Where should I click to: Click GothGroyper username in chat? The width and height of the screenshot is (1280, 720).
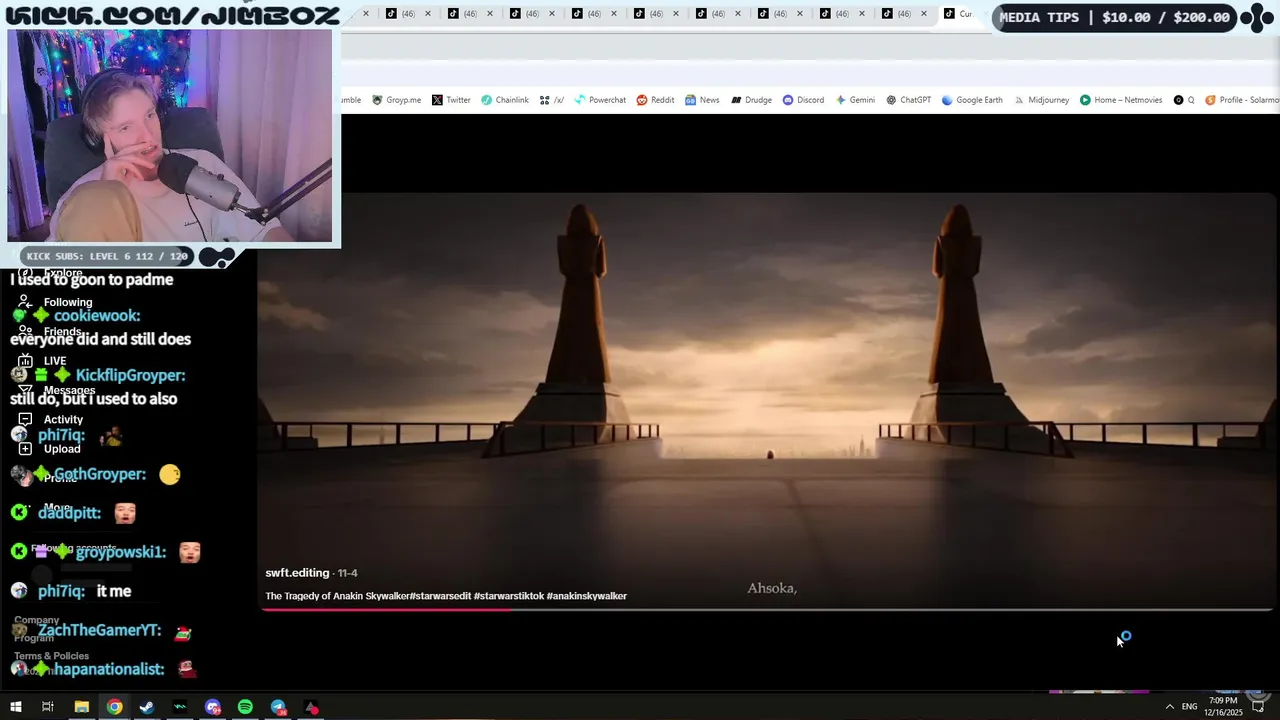100,474
